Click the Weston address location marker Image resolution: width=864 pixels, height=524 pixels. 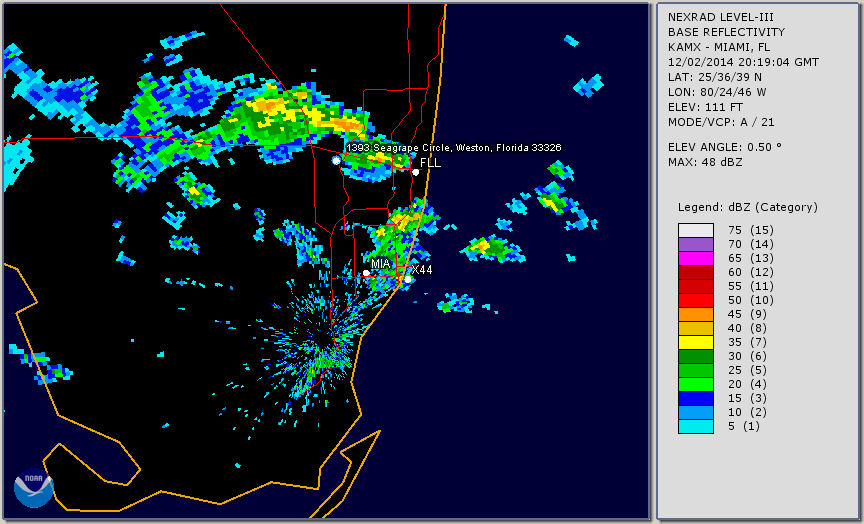(x=336, y=160)
